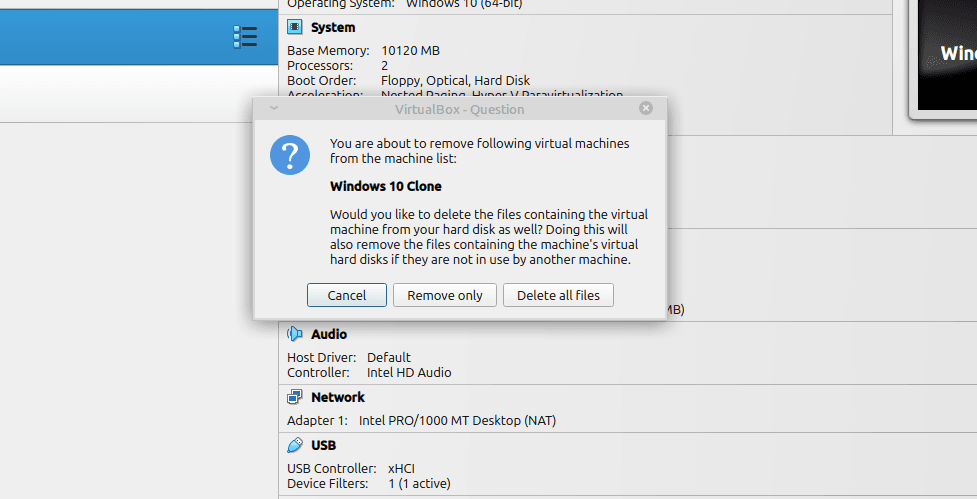Click the Network adapters icon
Image resolution: width=977 pixels, height=499 pixels.
point(294,397)
